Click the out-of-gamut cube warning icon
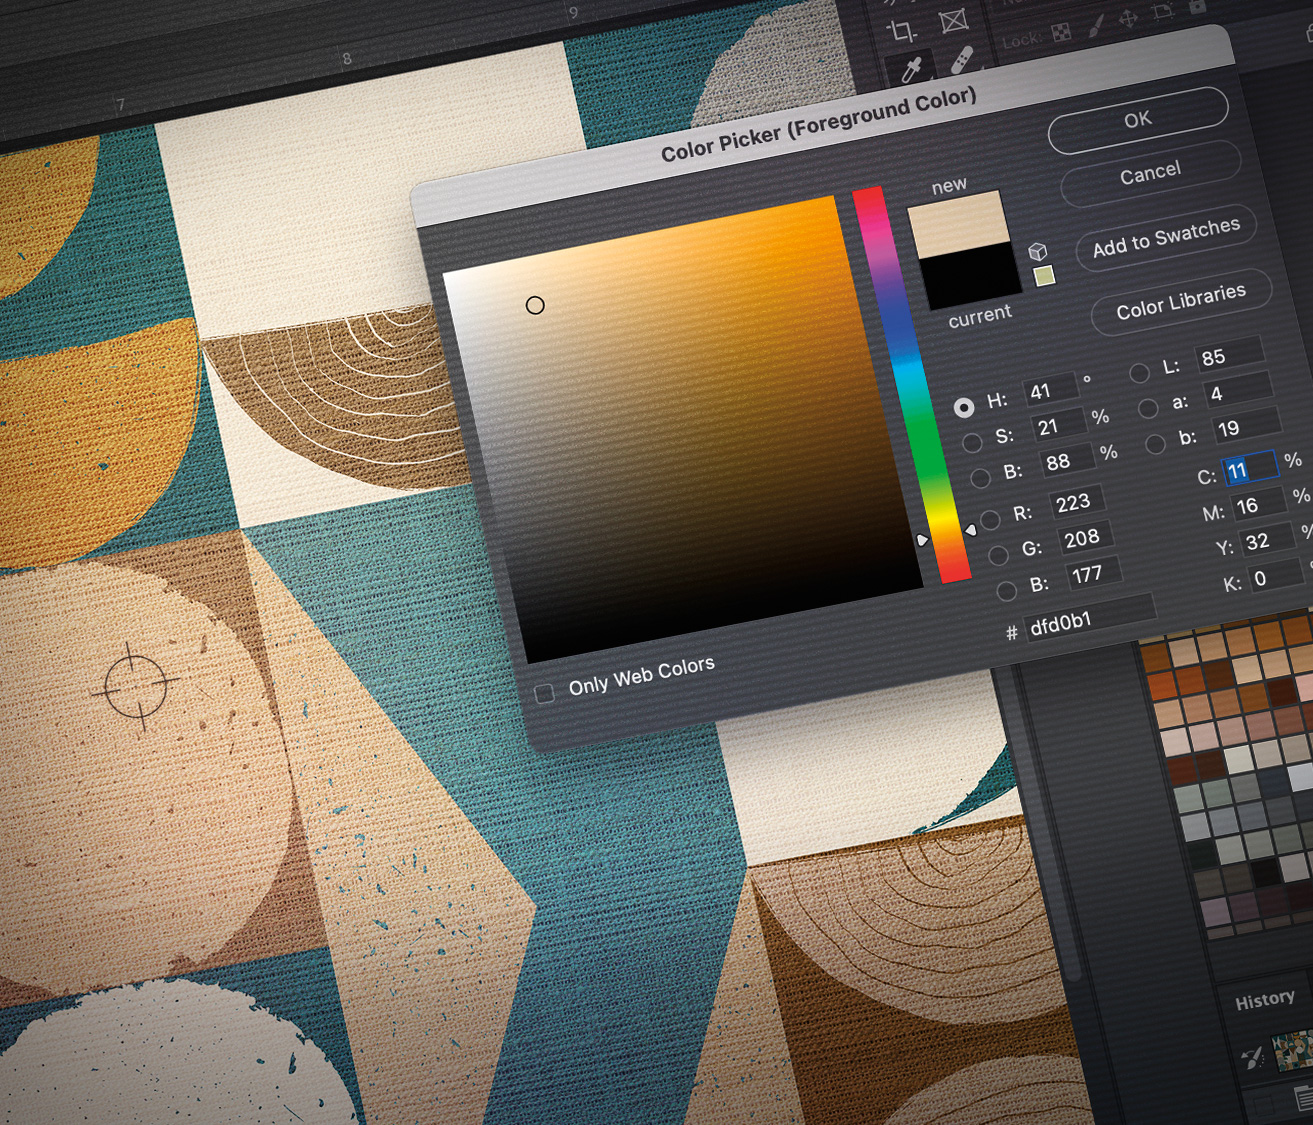Viewport: 1313px width, 1125px height. pyautogui.click(x=1038, y=251)
